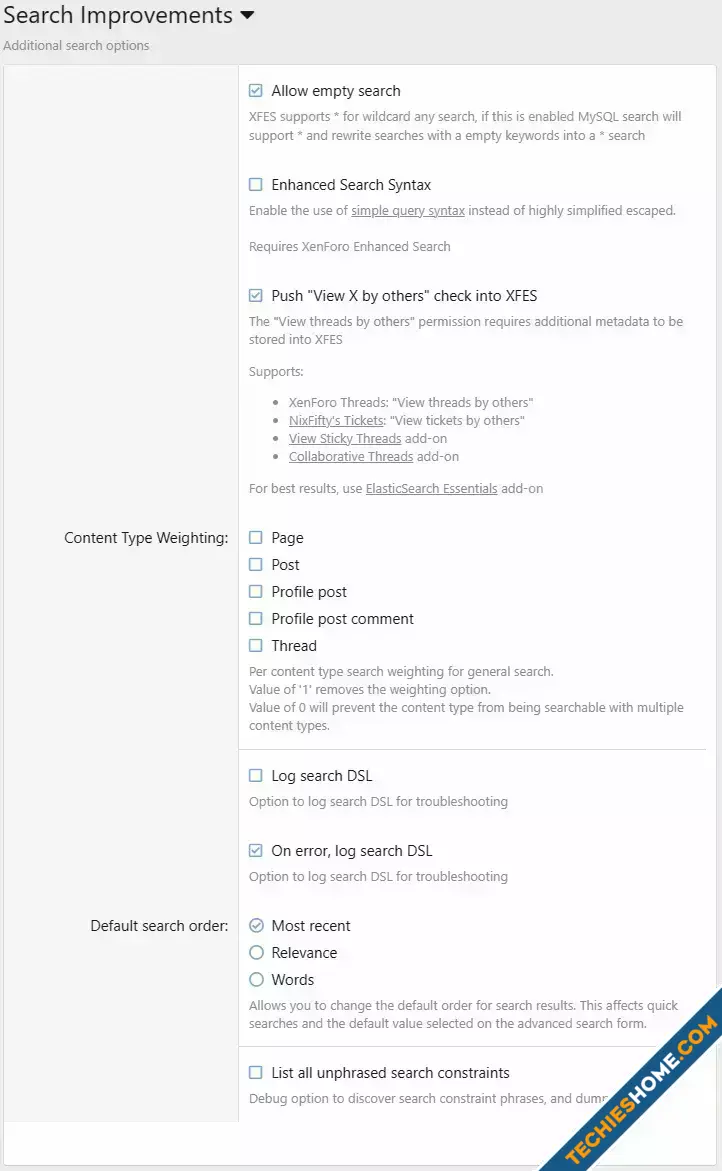Screen dimensions: 722x1171
Task: Check the Thread weighting option
Action: pos(255,645)
